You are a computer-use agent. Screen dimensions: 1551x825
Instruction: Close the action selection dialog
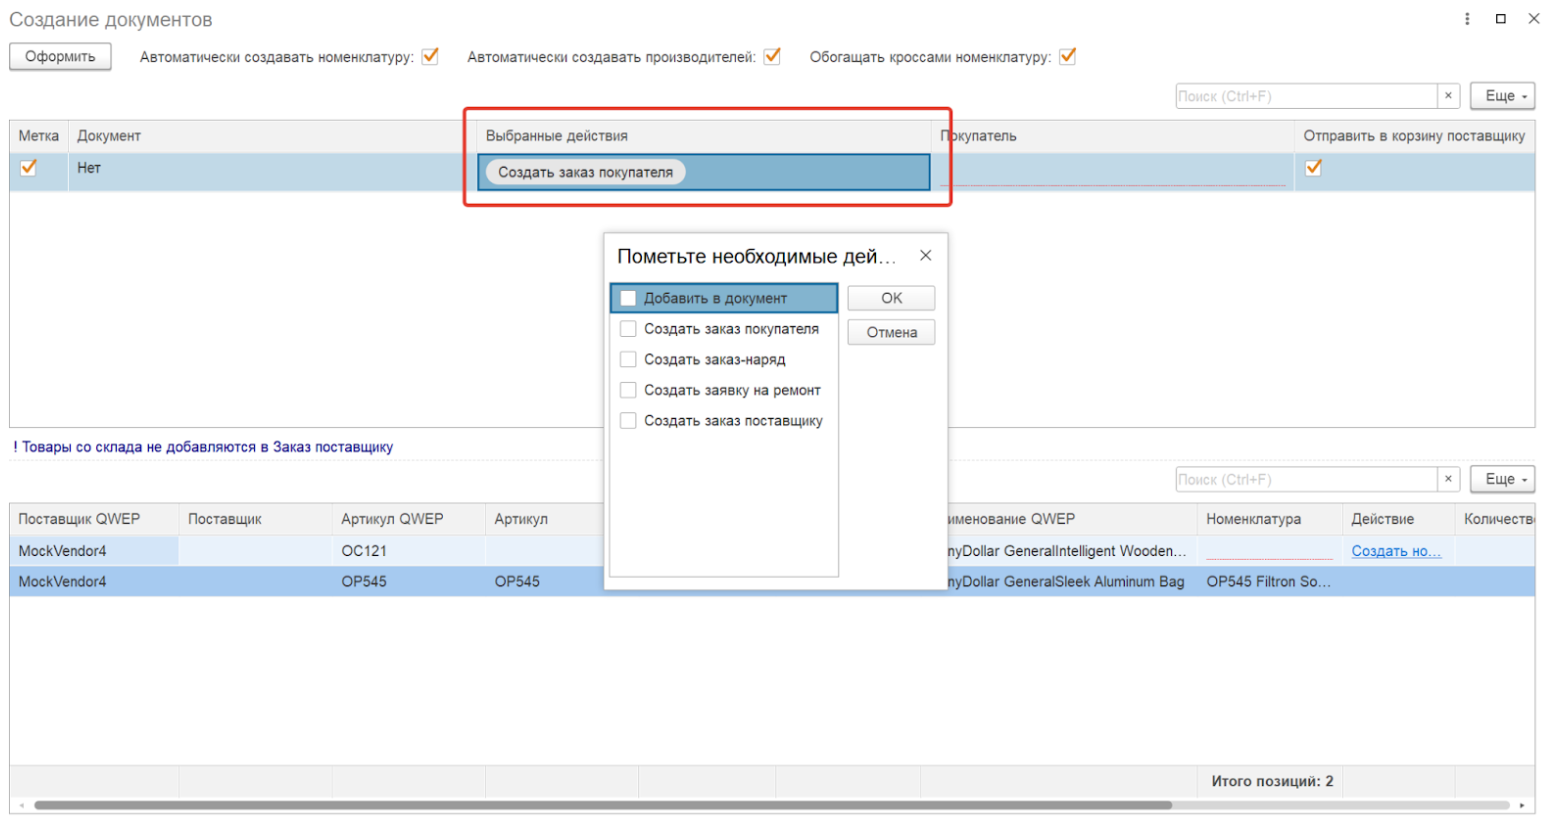(x=925, y=256)
